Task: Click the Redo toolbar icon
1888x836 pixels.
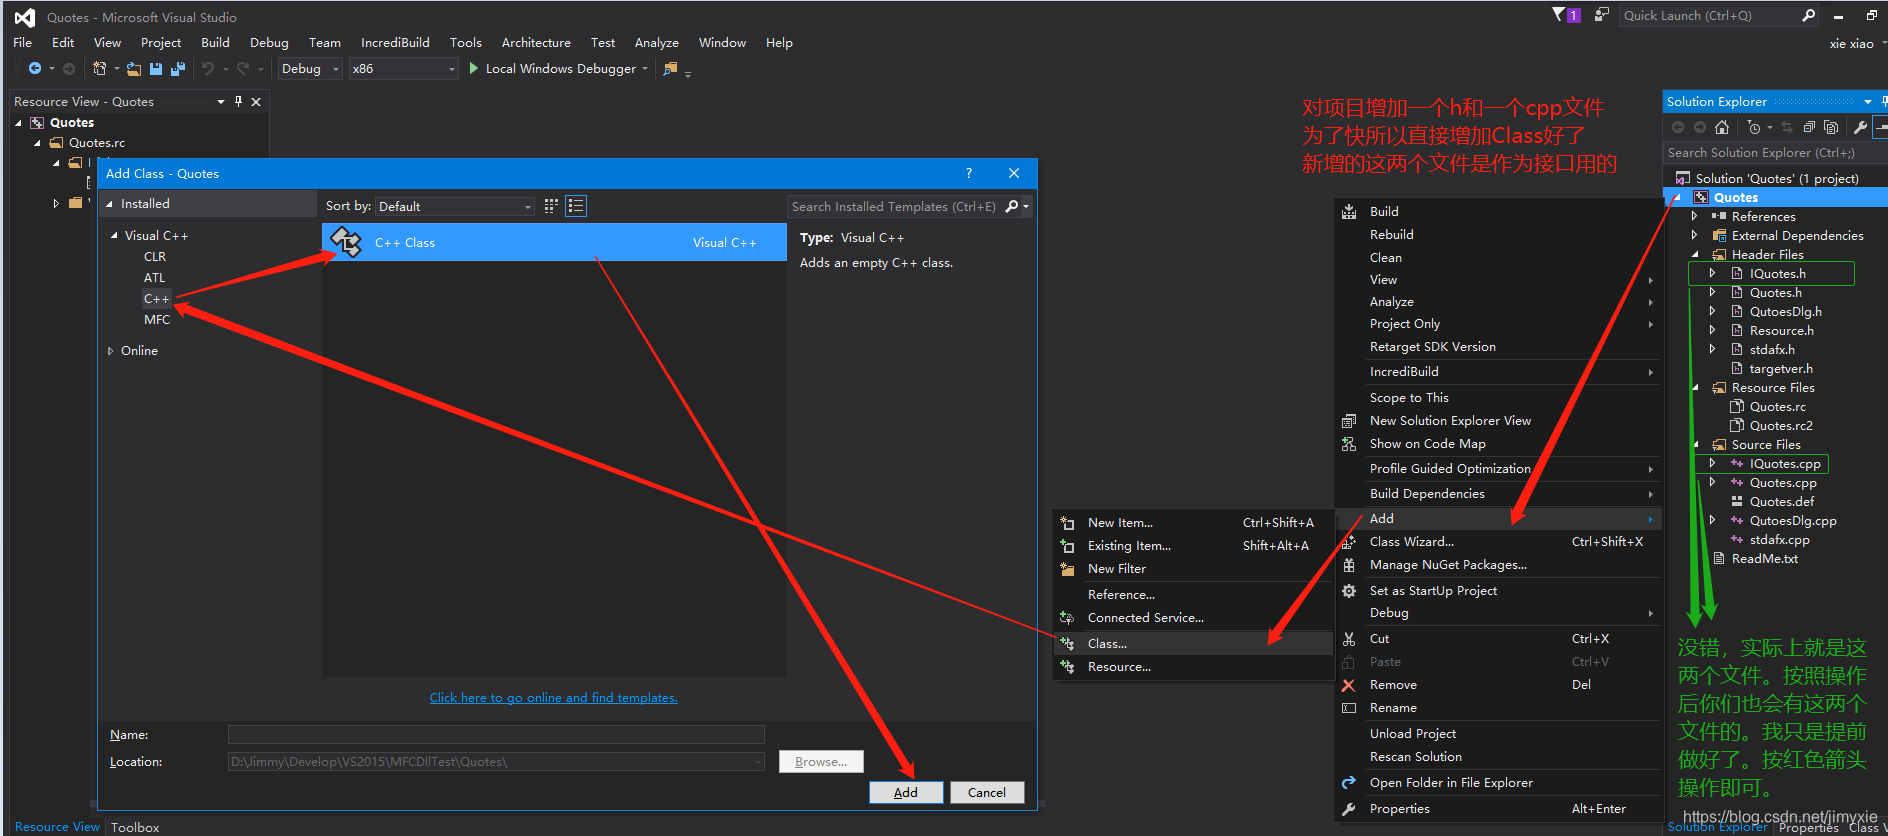Action: click(x=243, y=69)
